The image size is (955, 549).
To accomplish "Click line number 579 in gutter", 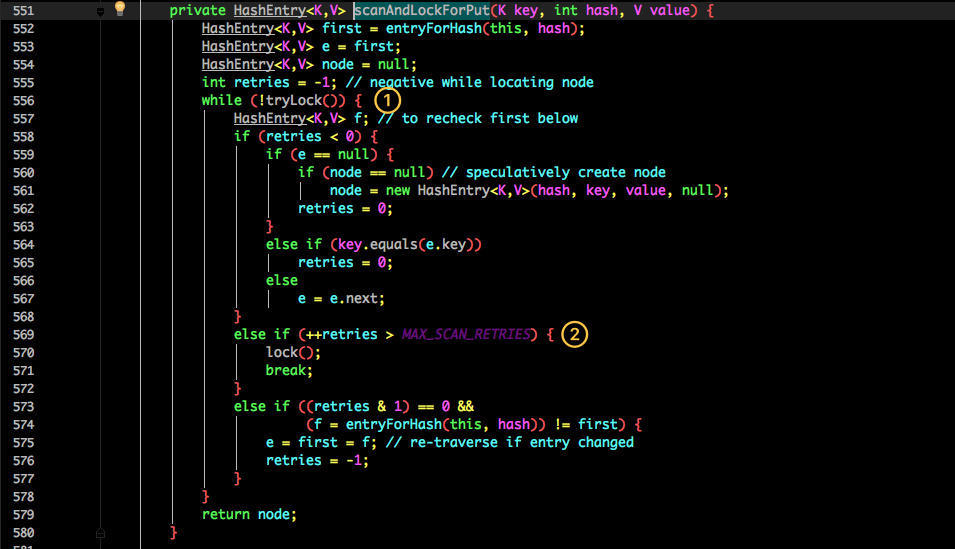I will [x=24, y=514].
